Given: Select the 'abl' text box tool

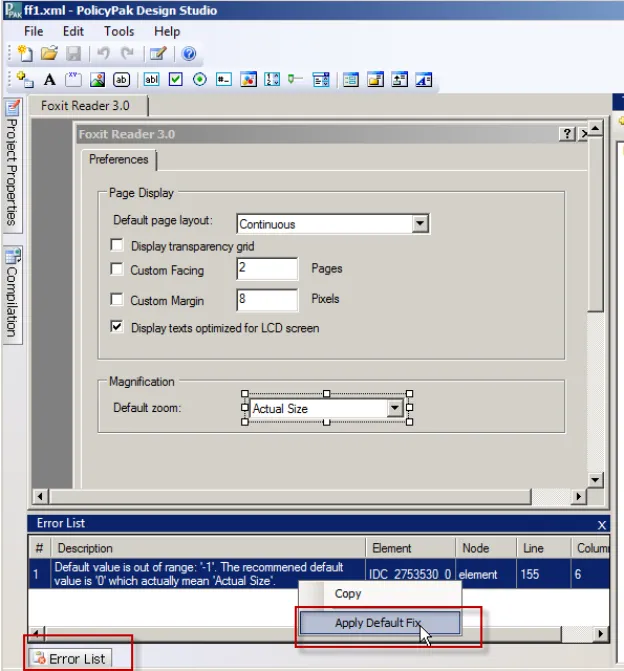Looking at the screenshot, I should [x=151, y=80].
